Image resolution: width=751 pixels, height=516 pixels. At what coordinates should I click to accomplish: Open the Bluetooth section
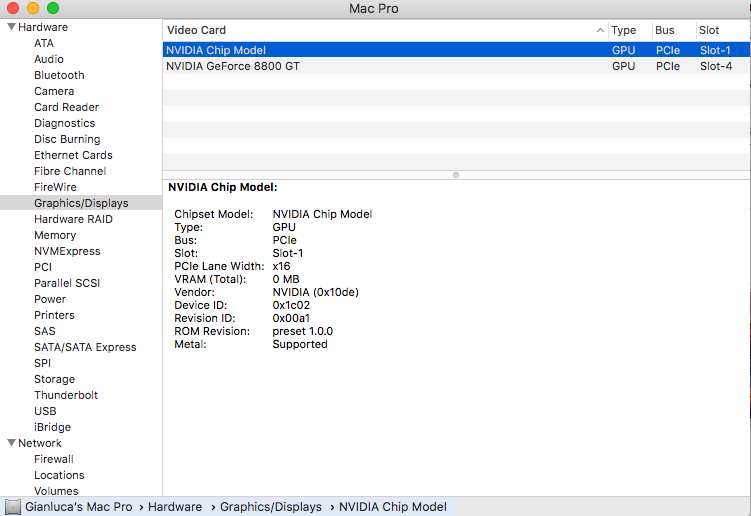(x=59, y=75)
